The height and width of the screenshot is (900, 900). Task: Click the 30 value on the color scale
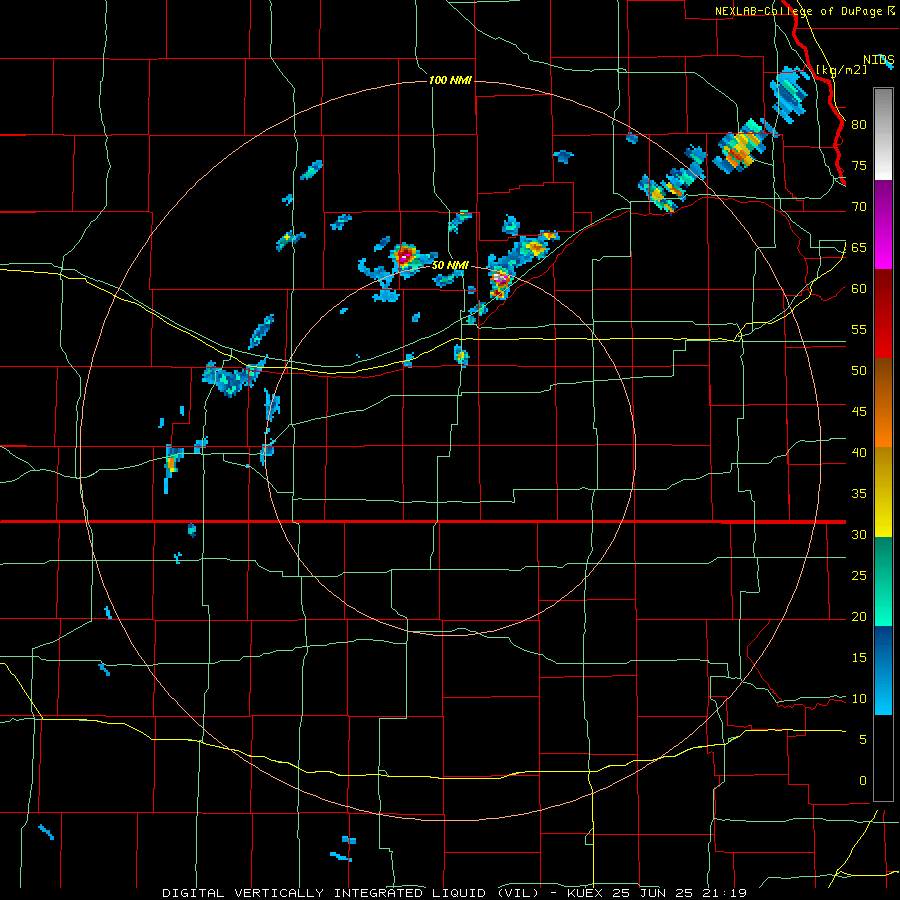tap(859, 534)
